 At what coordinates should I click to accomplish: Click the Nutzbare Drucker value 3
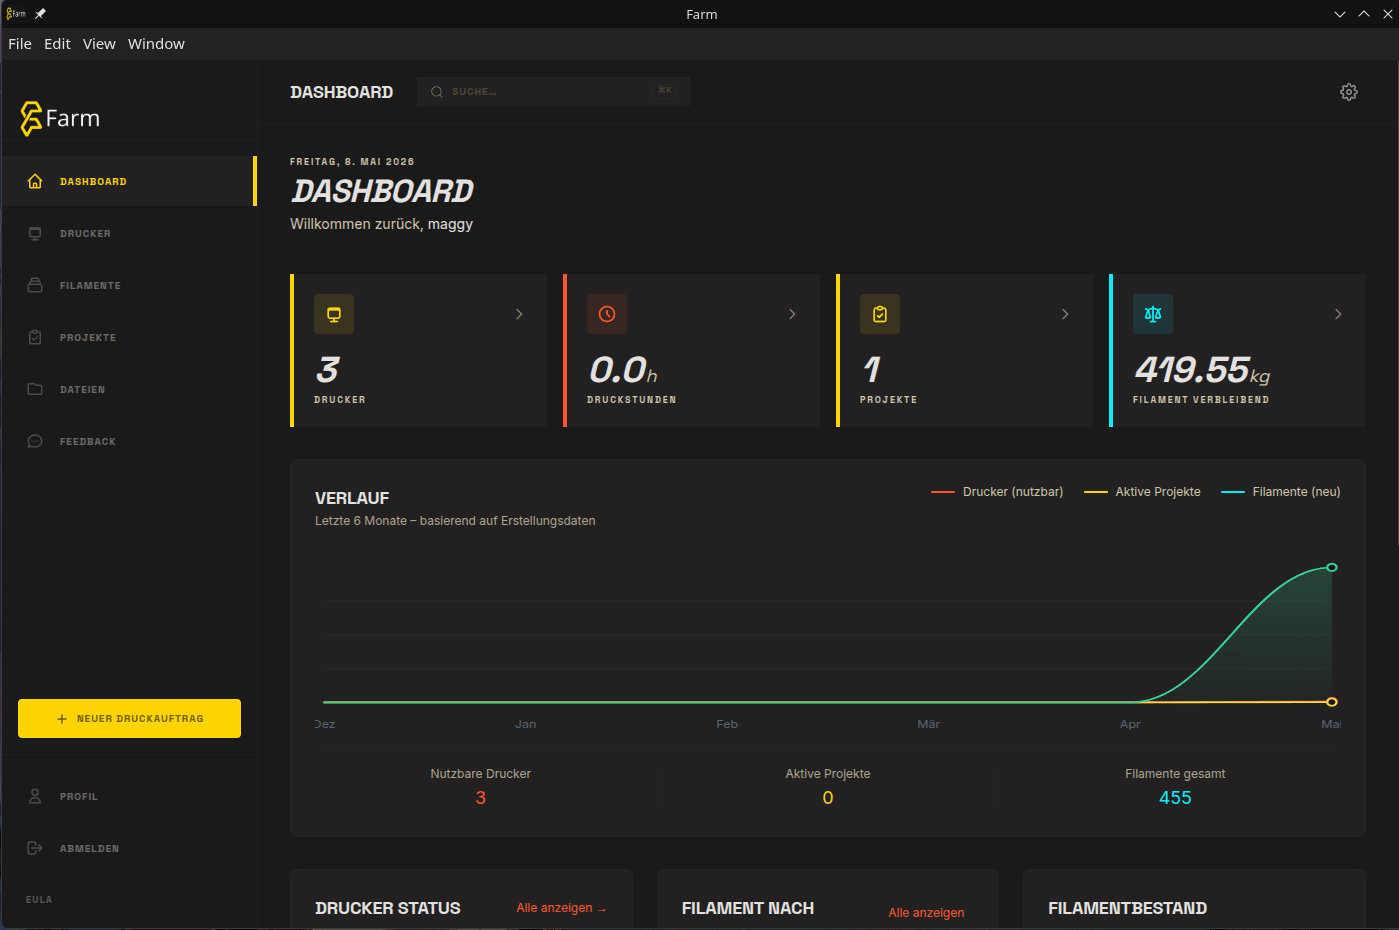[x=481, y=798]
